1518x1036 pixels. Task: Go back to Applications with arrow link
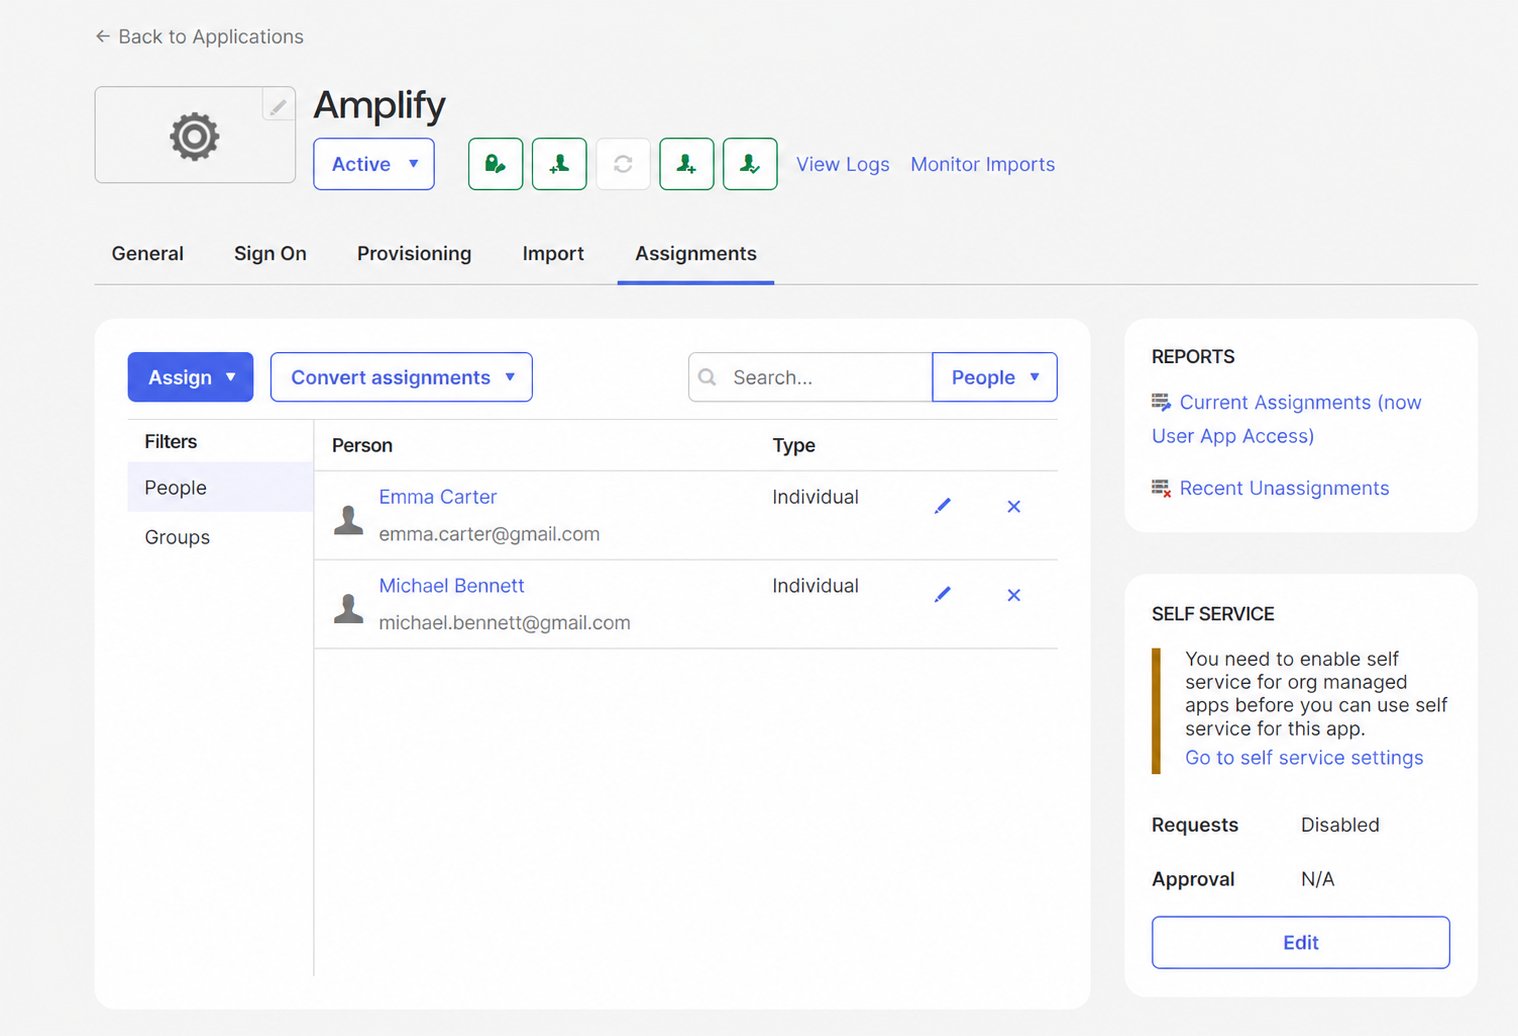[x=199, y=37]
